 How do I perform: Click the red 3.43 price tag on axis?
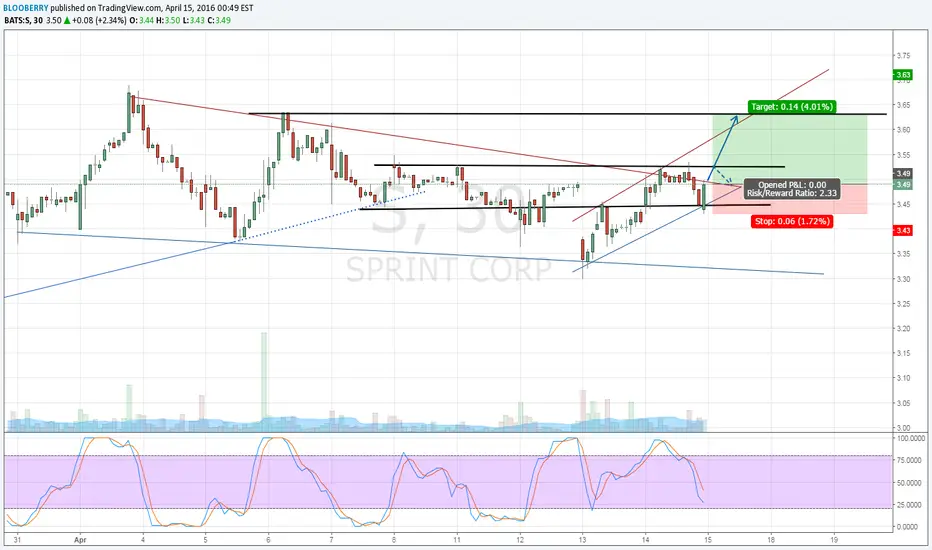903,230
